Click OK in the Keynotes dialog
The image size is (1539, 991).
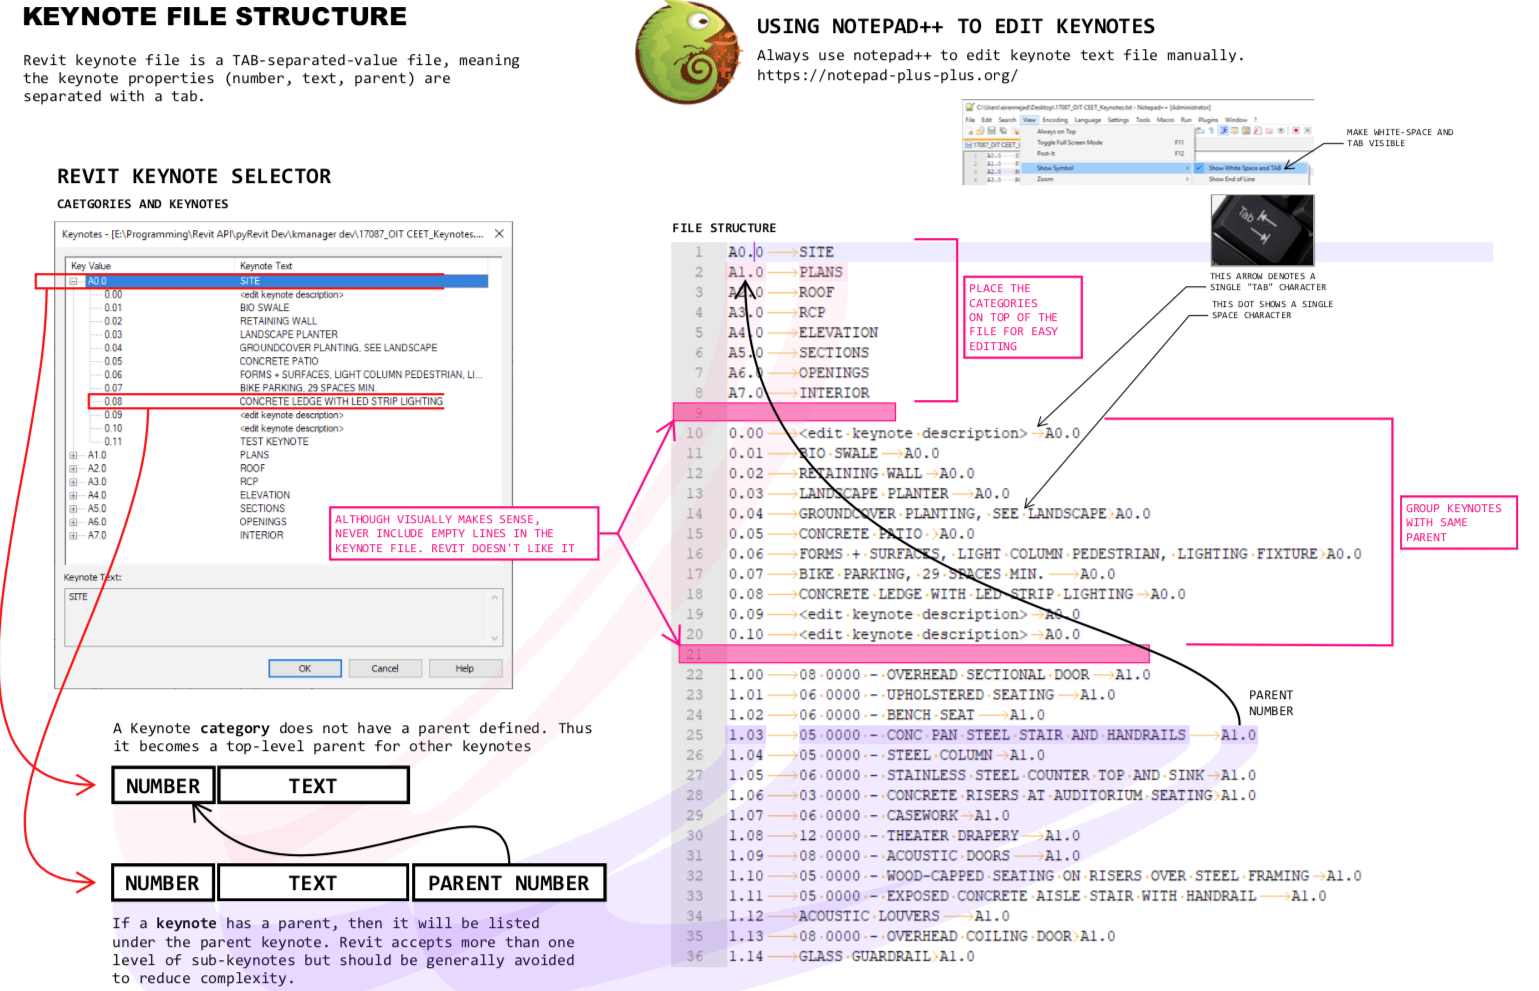tap(304, 668)
